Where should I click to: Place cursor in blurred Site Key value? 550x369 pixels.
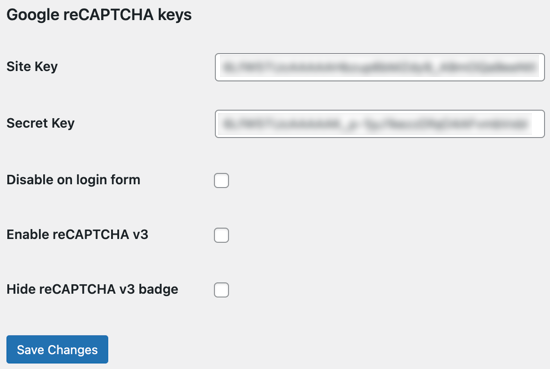pyautogui.click(x=379, y=67)
